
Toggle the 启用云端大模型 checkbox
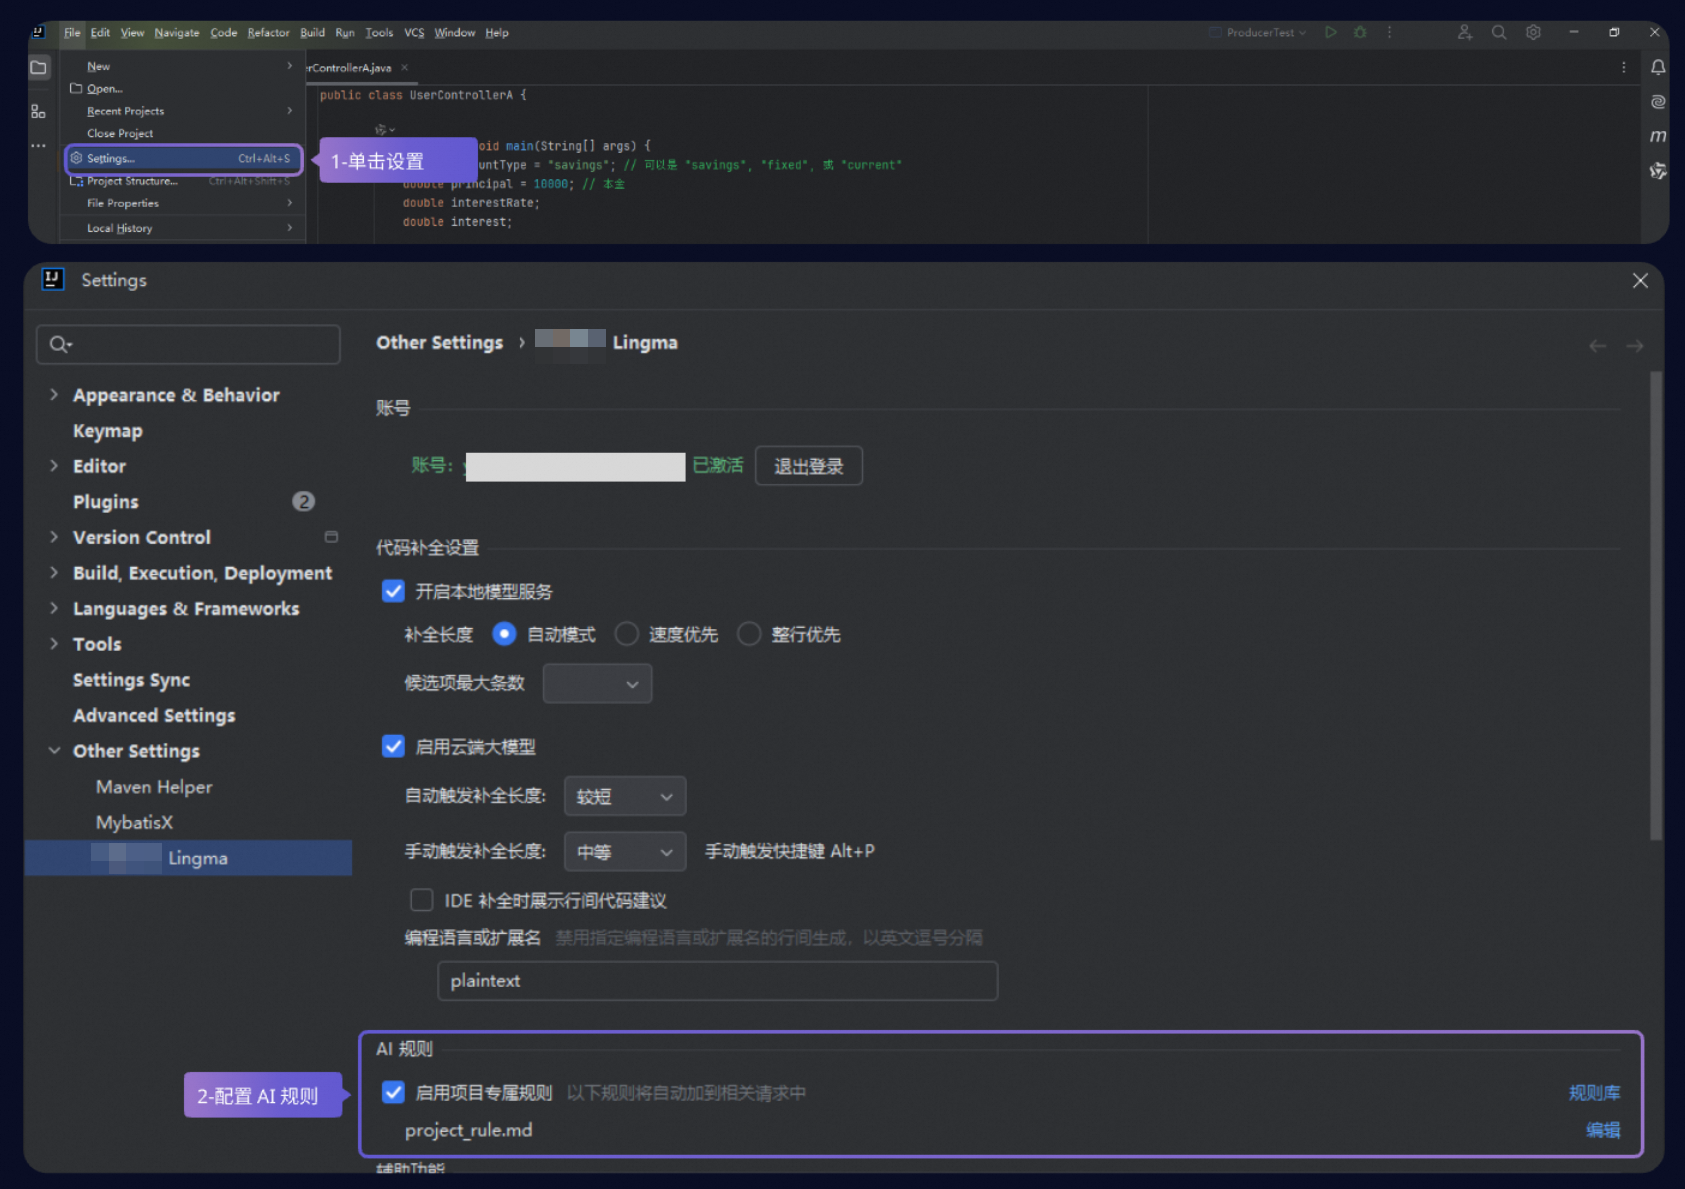[393, 746]
